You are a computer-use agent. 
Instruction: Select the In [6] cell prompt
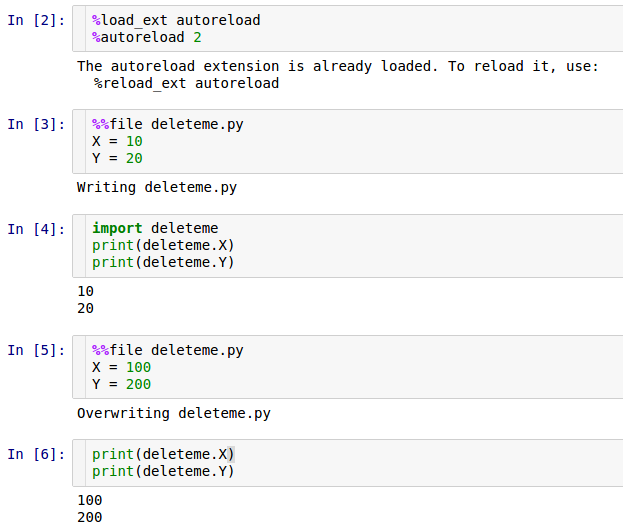coord(36,454)
